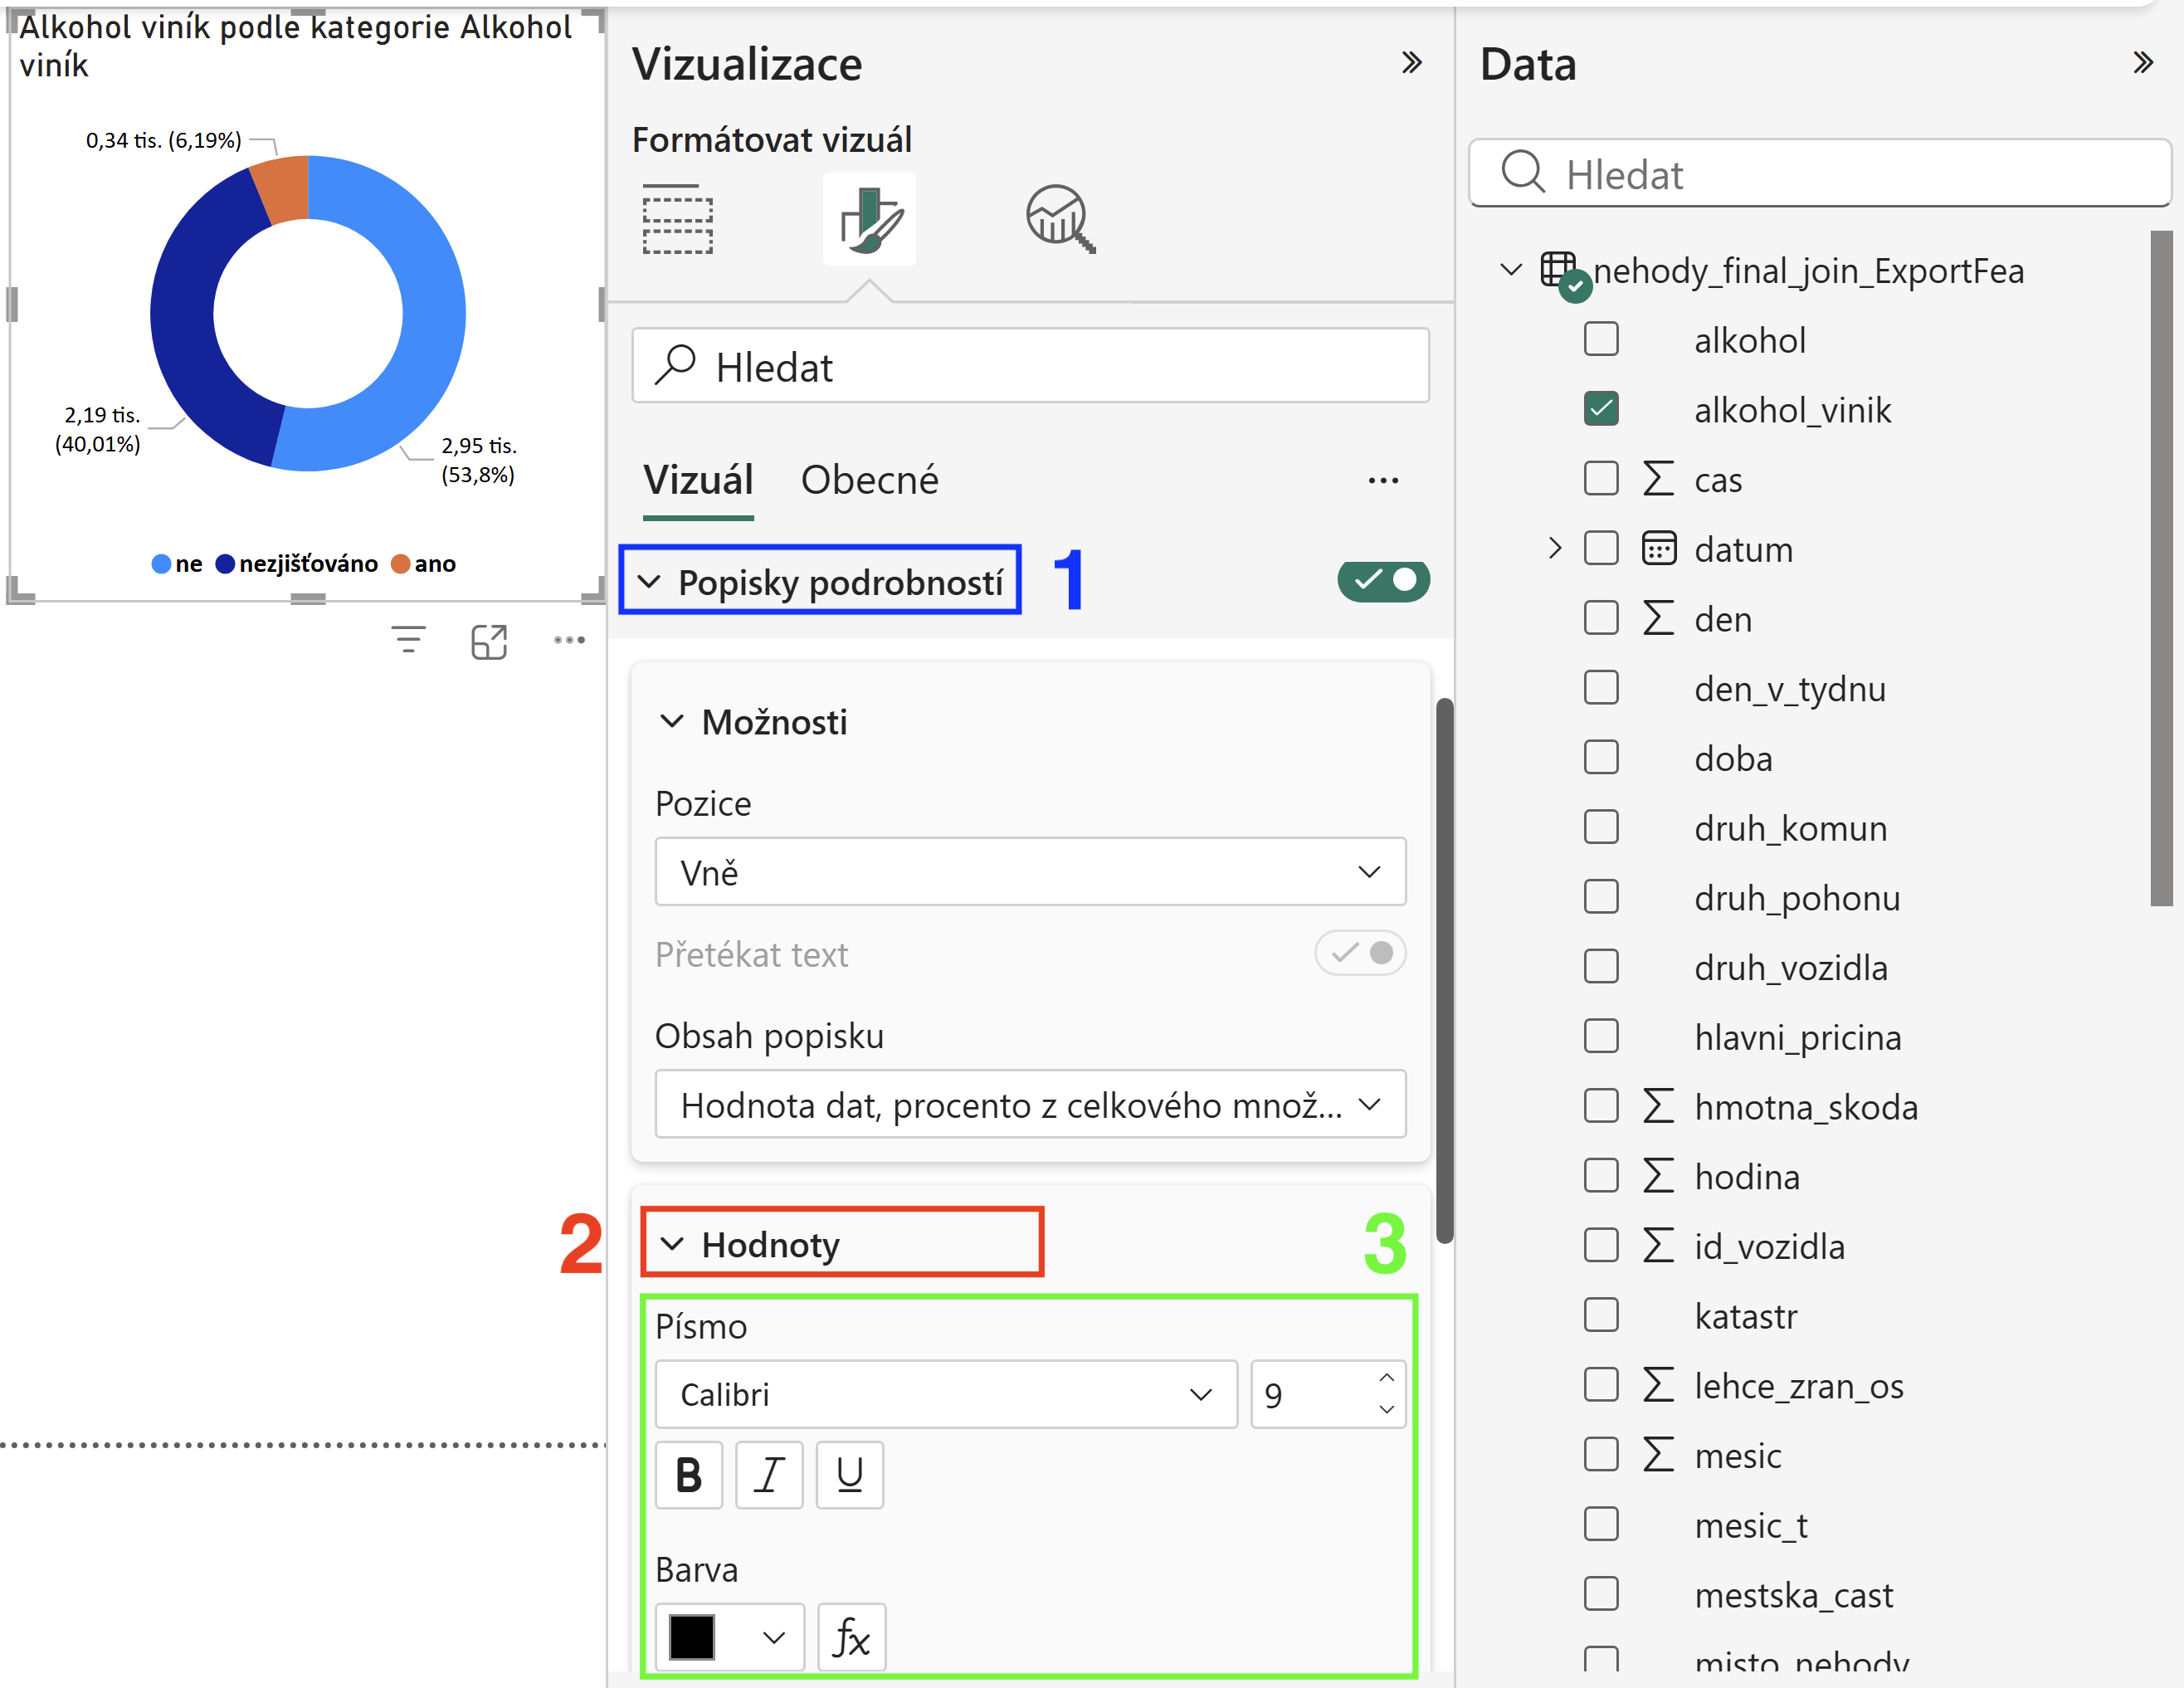Click the filter icon under the donut chart
The height and width of the screenshot is (1688, 2184).
[x=408, y=640]
